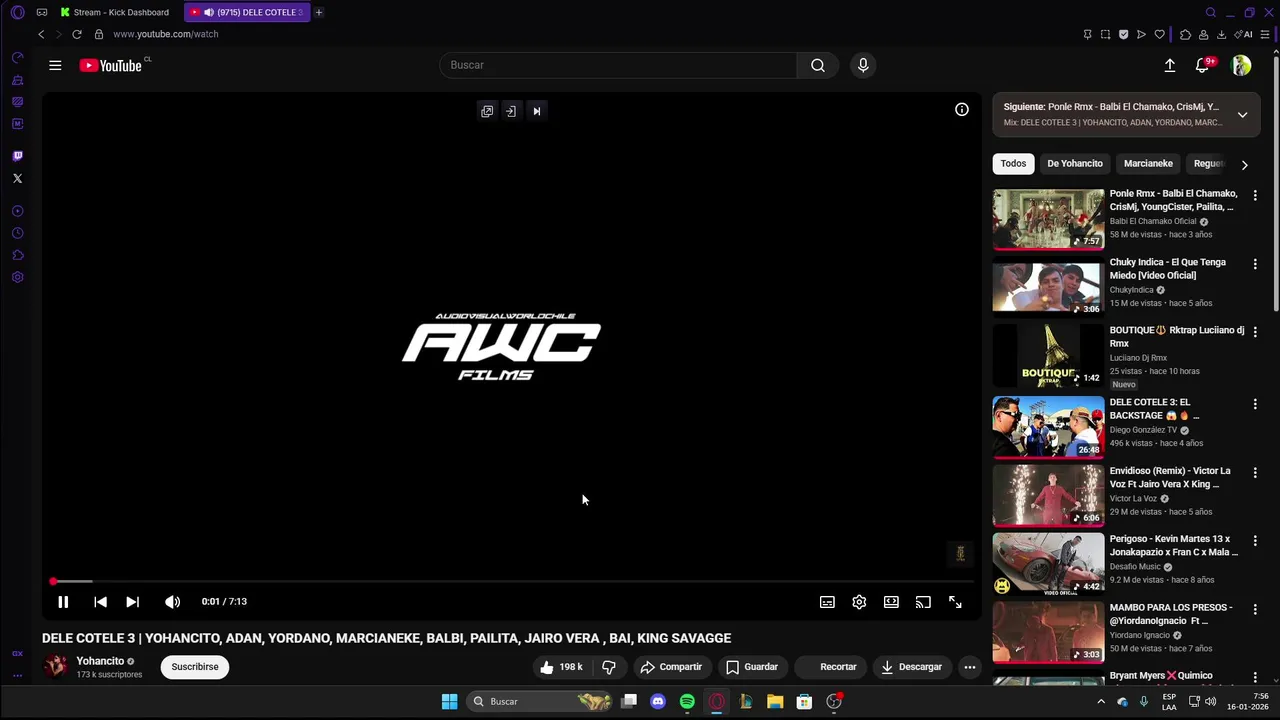Reload the page with the refresh icon
The width and height of the screenshot is (1280, 720).
tap(76, 34)
